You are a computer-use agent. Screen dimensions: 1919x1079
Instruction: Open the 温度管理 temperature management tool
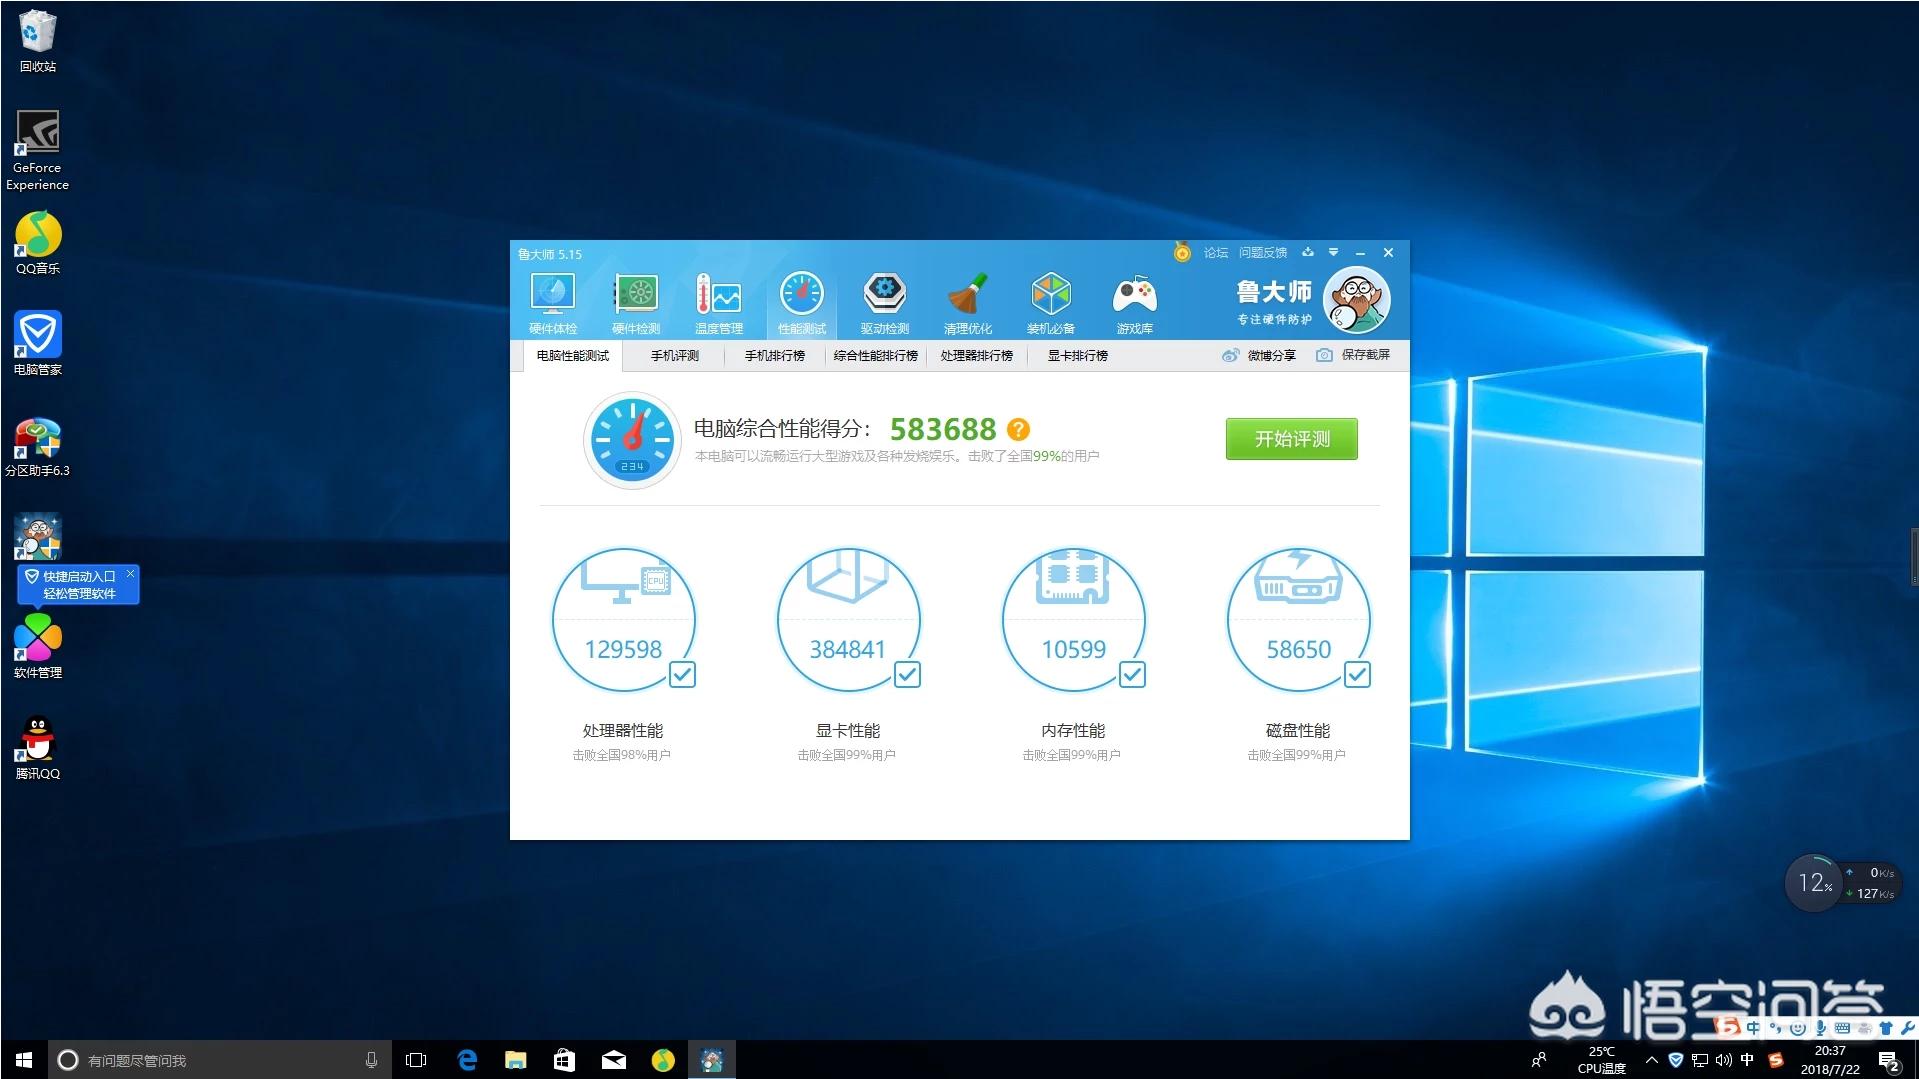coord(719,304)
